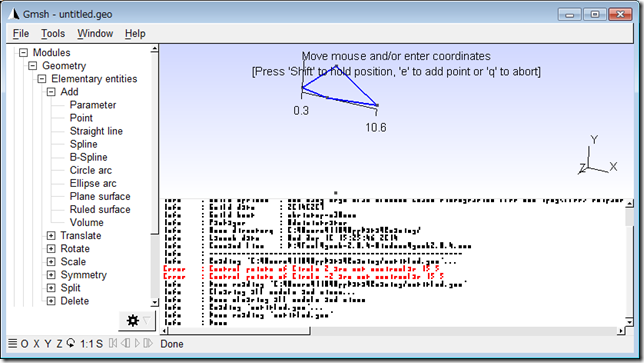Expand the Translate node
The width and height of the screenshot is (644, 363).
pos(51,236)
